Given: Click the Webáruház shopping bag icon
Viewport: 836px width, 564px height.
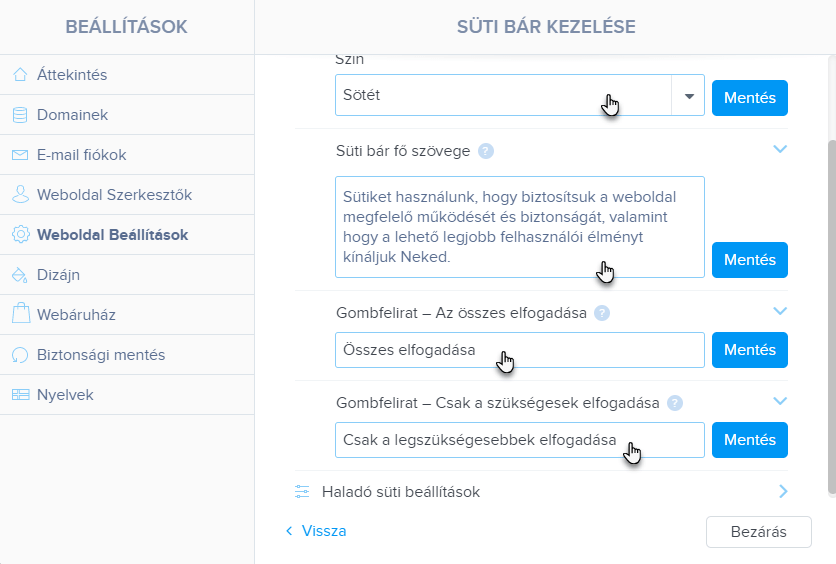Looking at the screenshot, I should point(21,313).
